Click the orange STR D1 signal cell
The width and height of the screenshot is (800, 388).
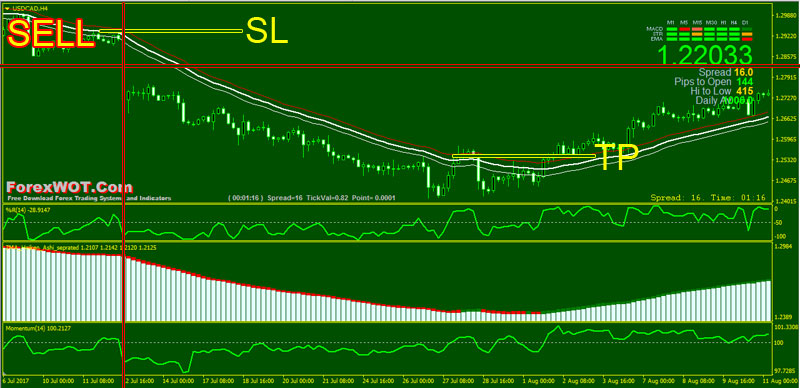point(747,34)
